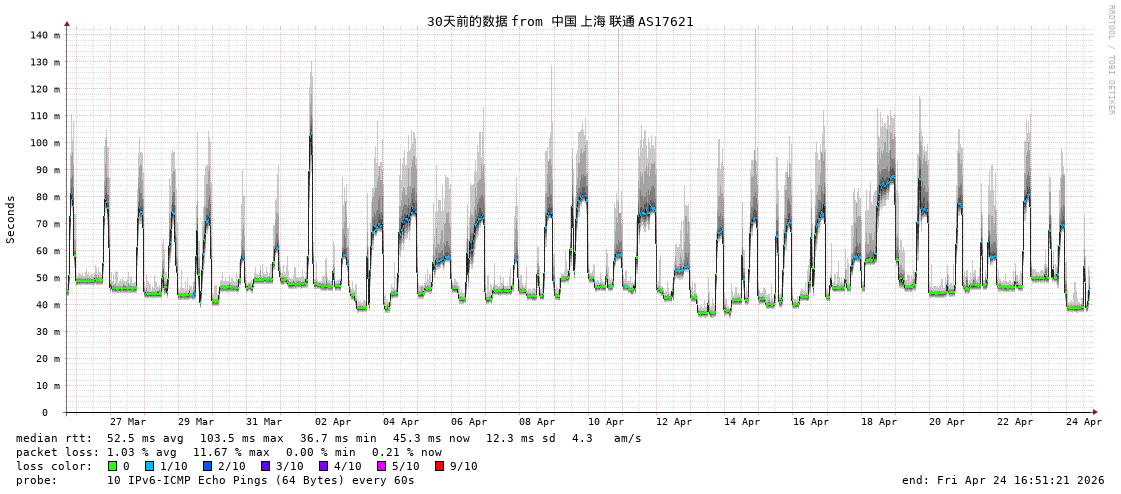This screenshot has height=494, width=1121.
Task: Click the end timestamp Fri Apr 24
Action: 1003,480
